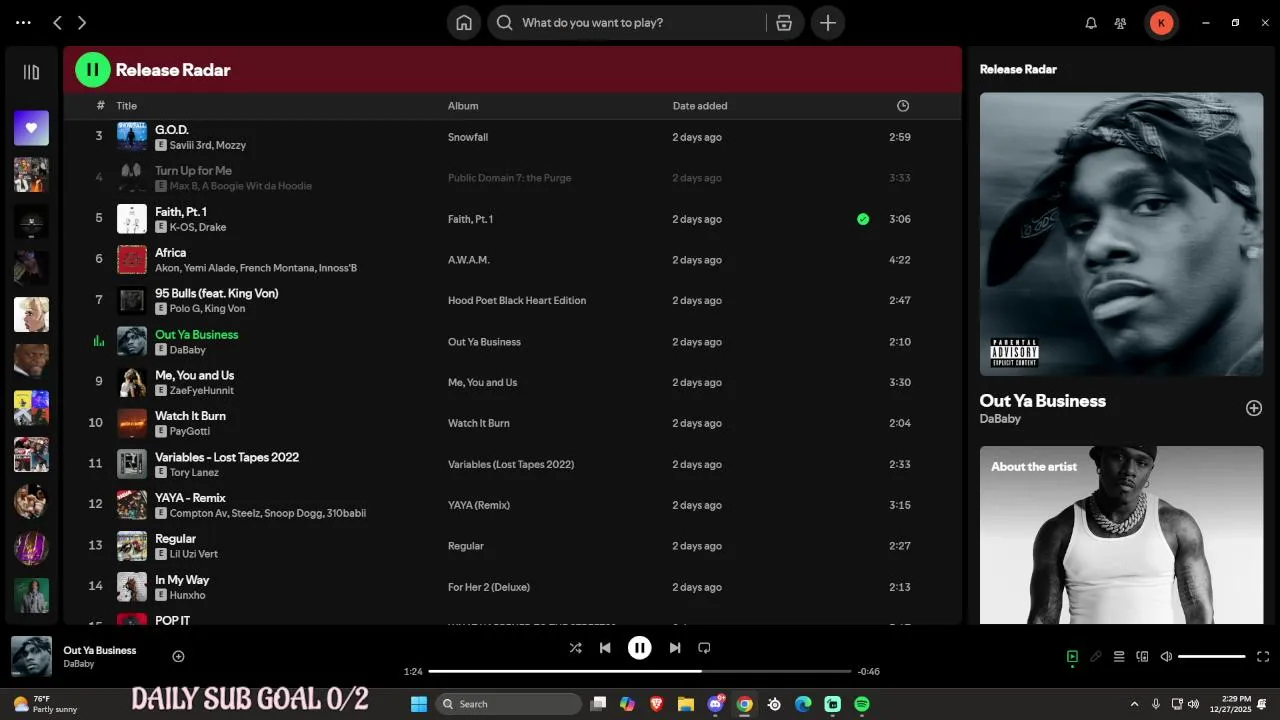Sort by the Title column header
This screenshot has height=720, width=1280.
[x=127, y=106]
